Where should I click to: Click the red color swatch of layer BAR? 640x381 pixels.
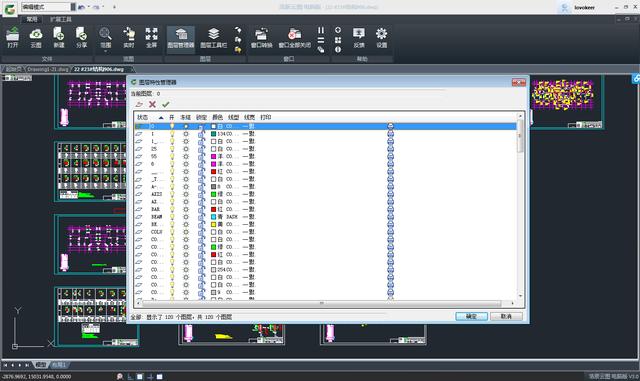click(213, 209)
